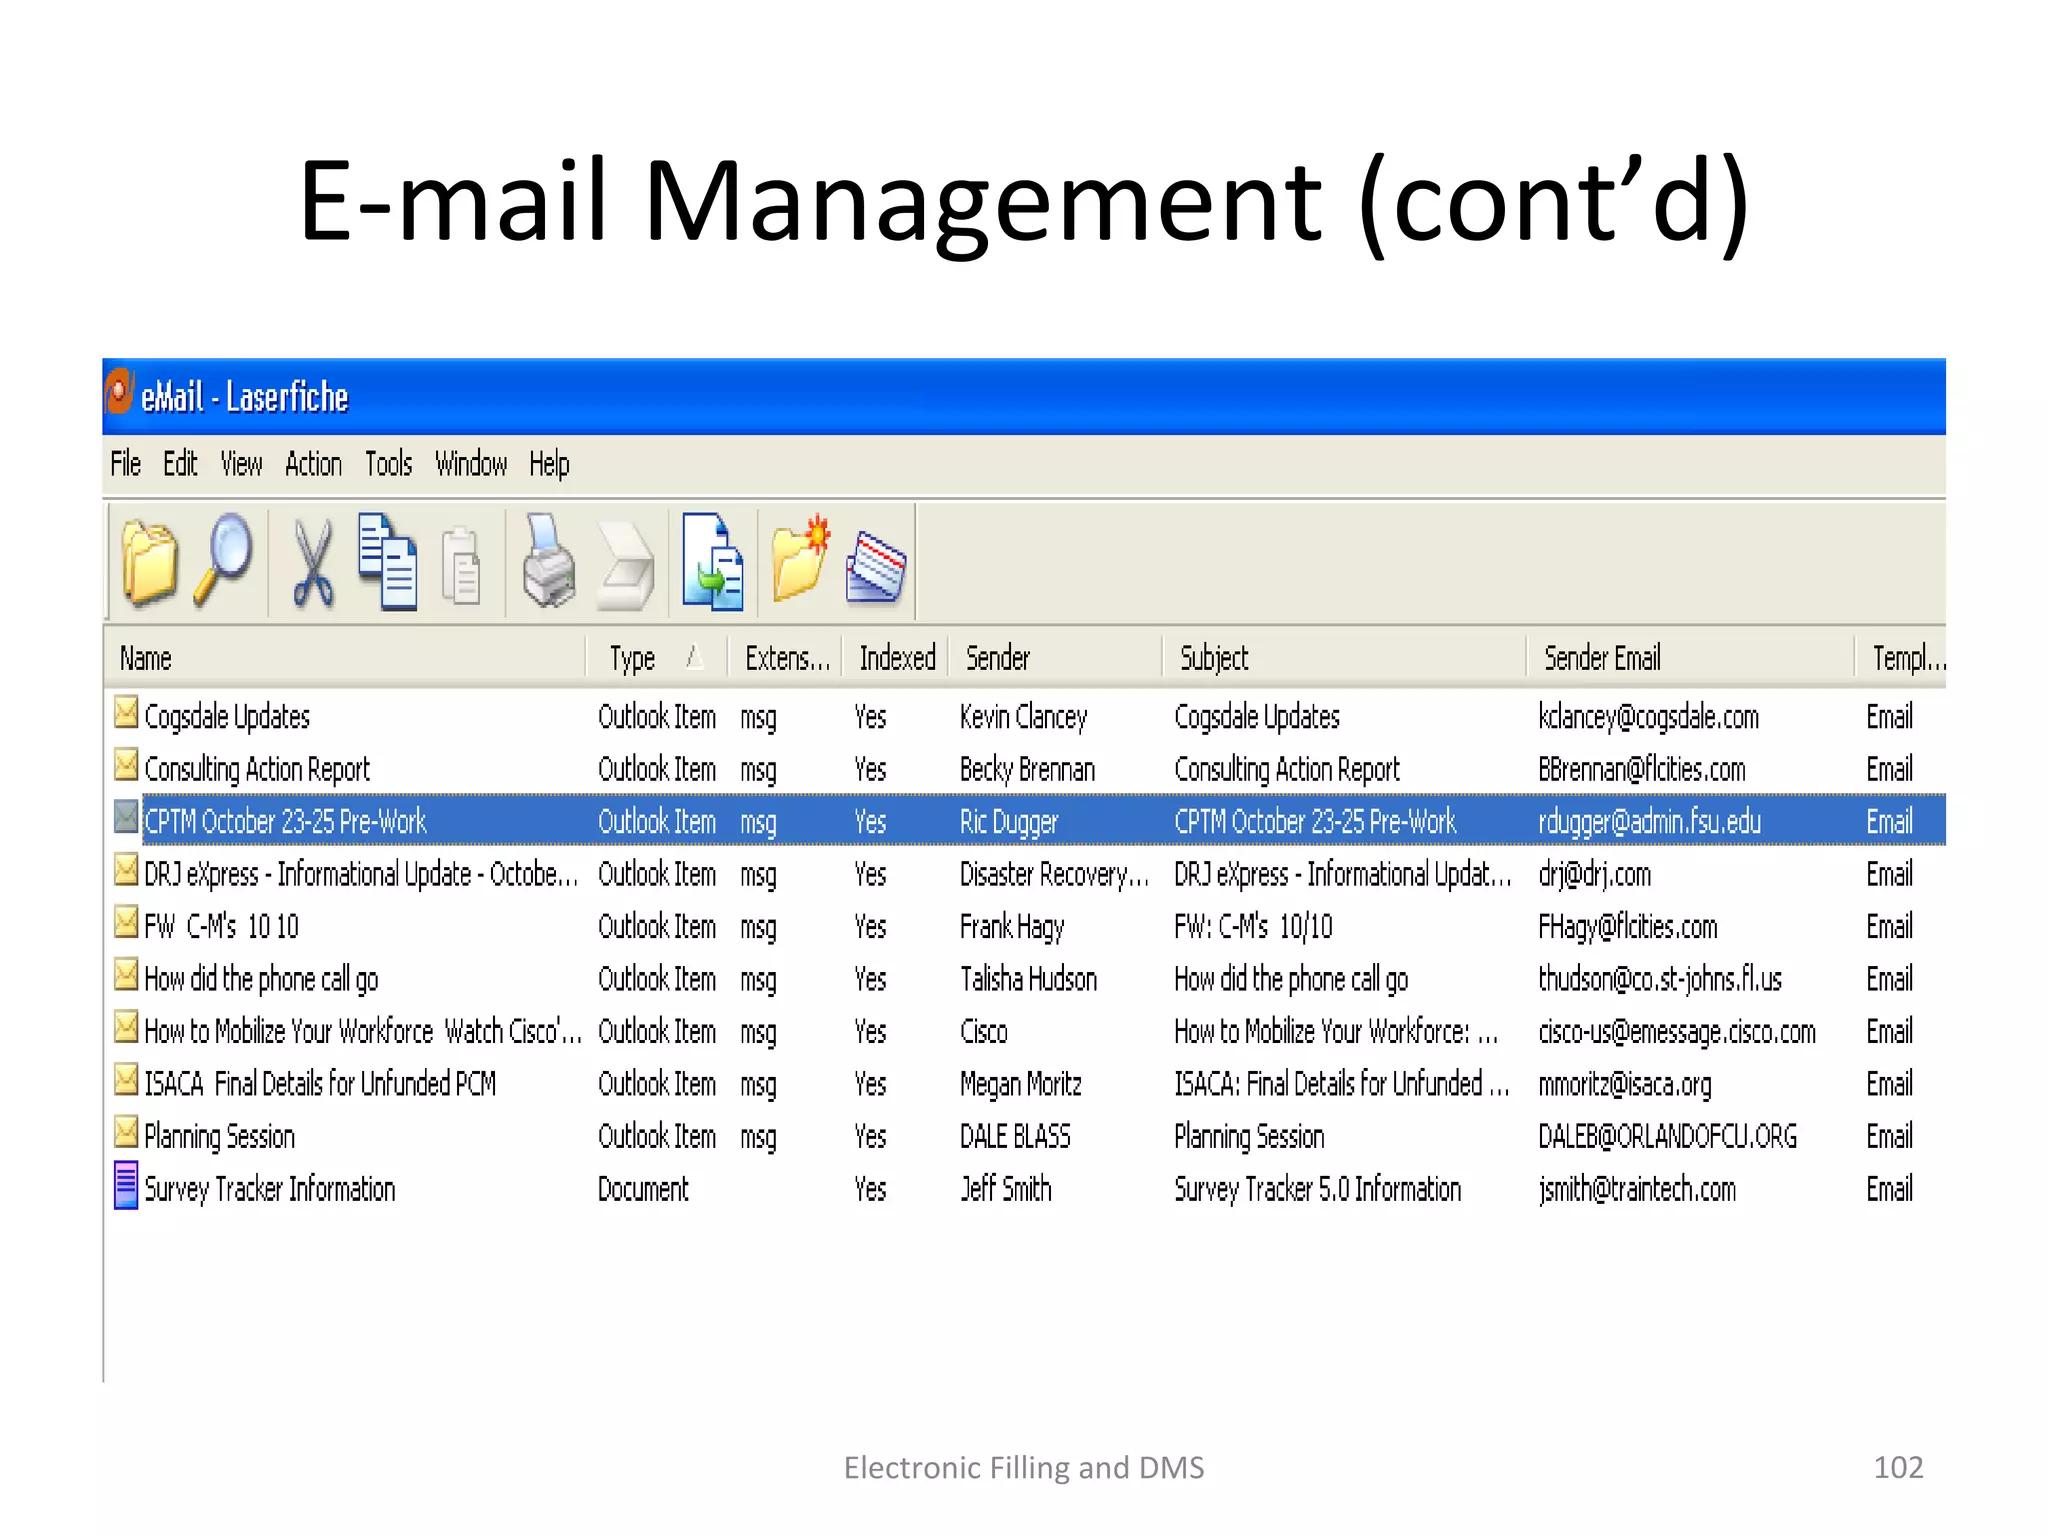Click the Document type cell
Screen dimensions: 2048x1536
click(643, 1189)
